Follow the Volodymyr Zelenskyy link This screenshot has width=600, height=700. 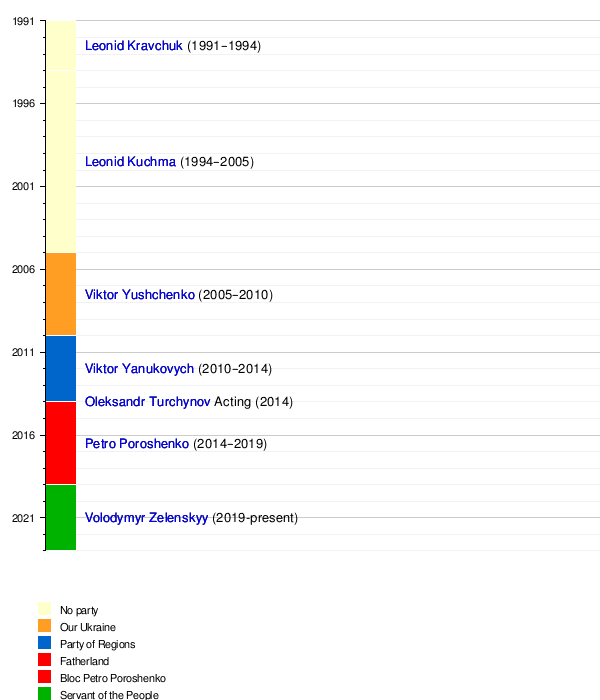coord(146,518)
